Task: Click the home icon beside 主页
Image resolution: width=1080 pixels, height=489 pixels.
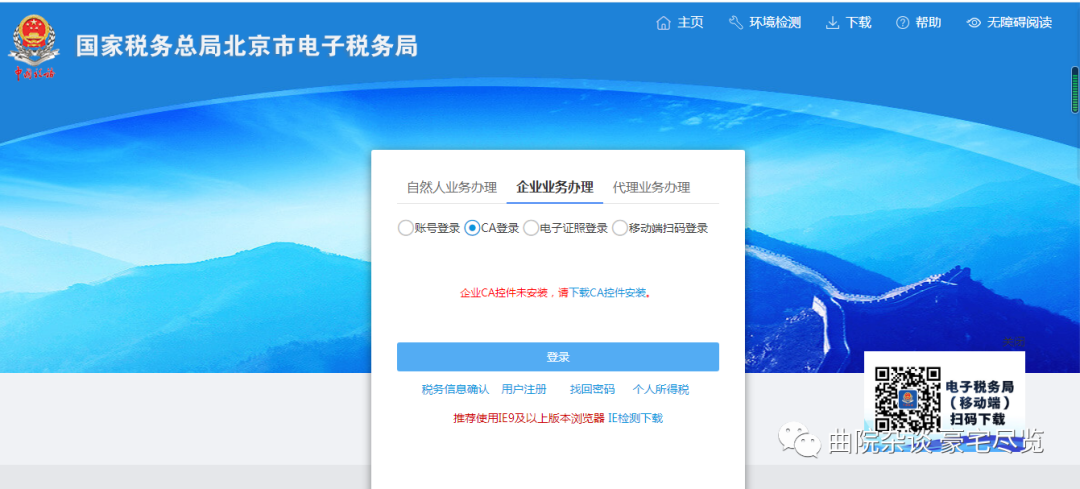Action: (x=663, y=23)
